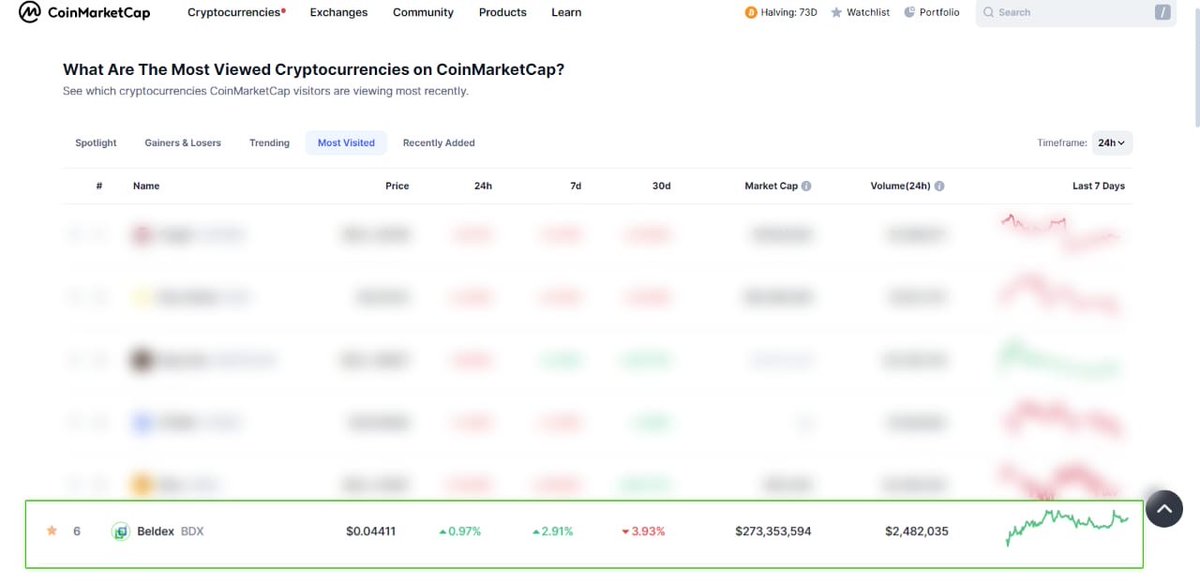Click the Beldex price $0.04411
This screenshot has height=583, width=1200.
click(371, 531)
